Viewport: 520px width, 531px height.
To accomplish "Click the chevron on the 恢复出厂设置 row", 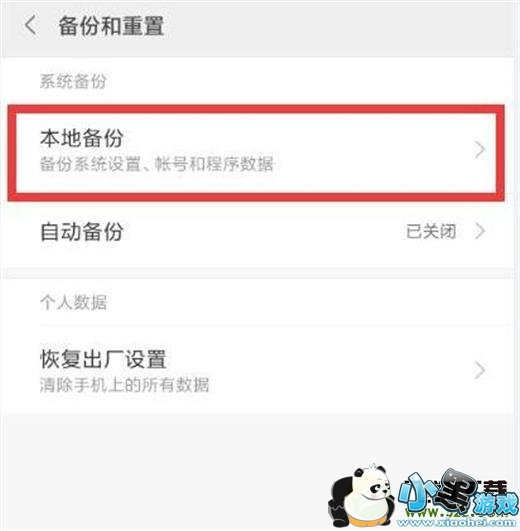I will (479, 370).
